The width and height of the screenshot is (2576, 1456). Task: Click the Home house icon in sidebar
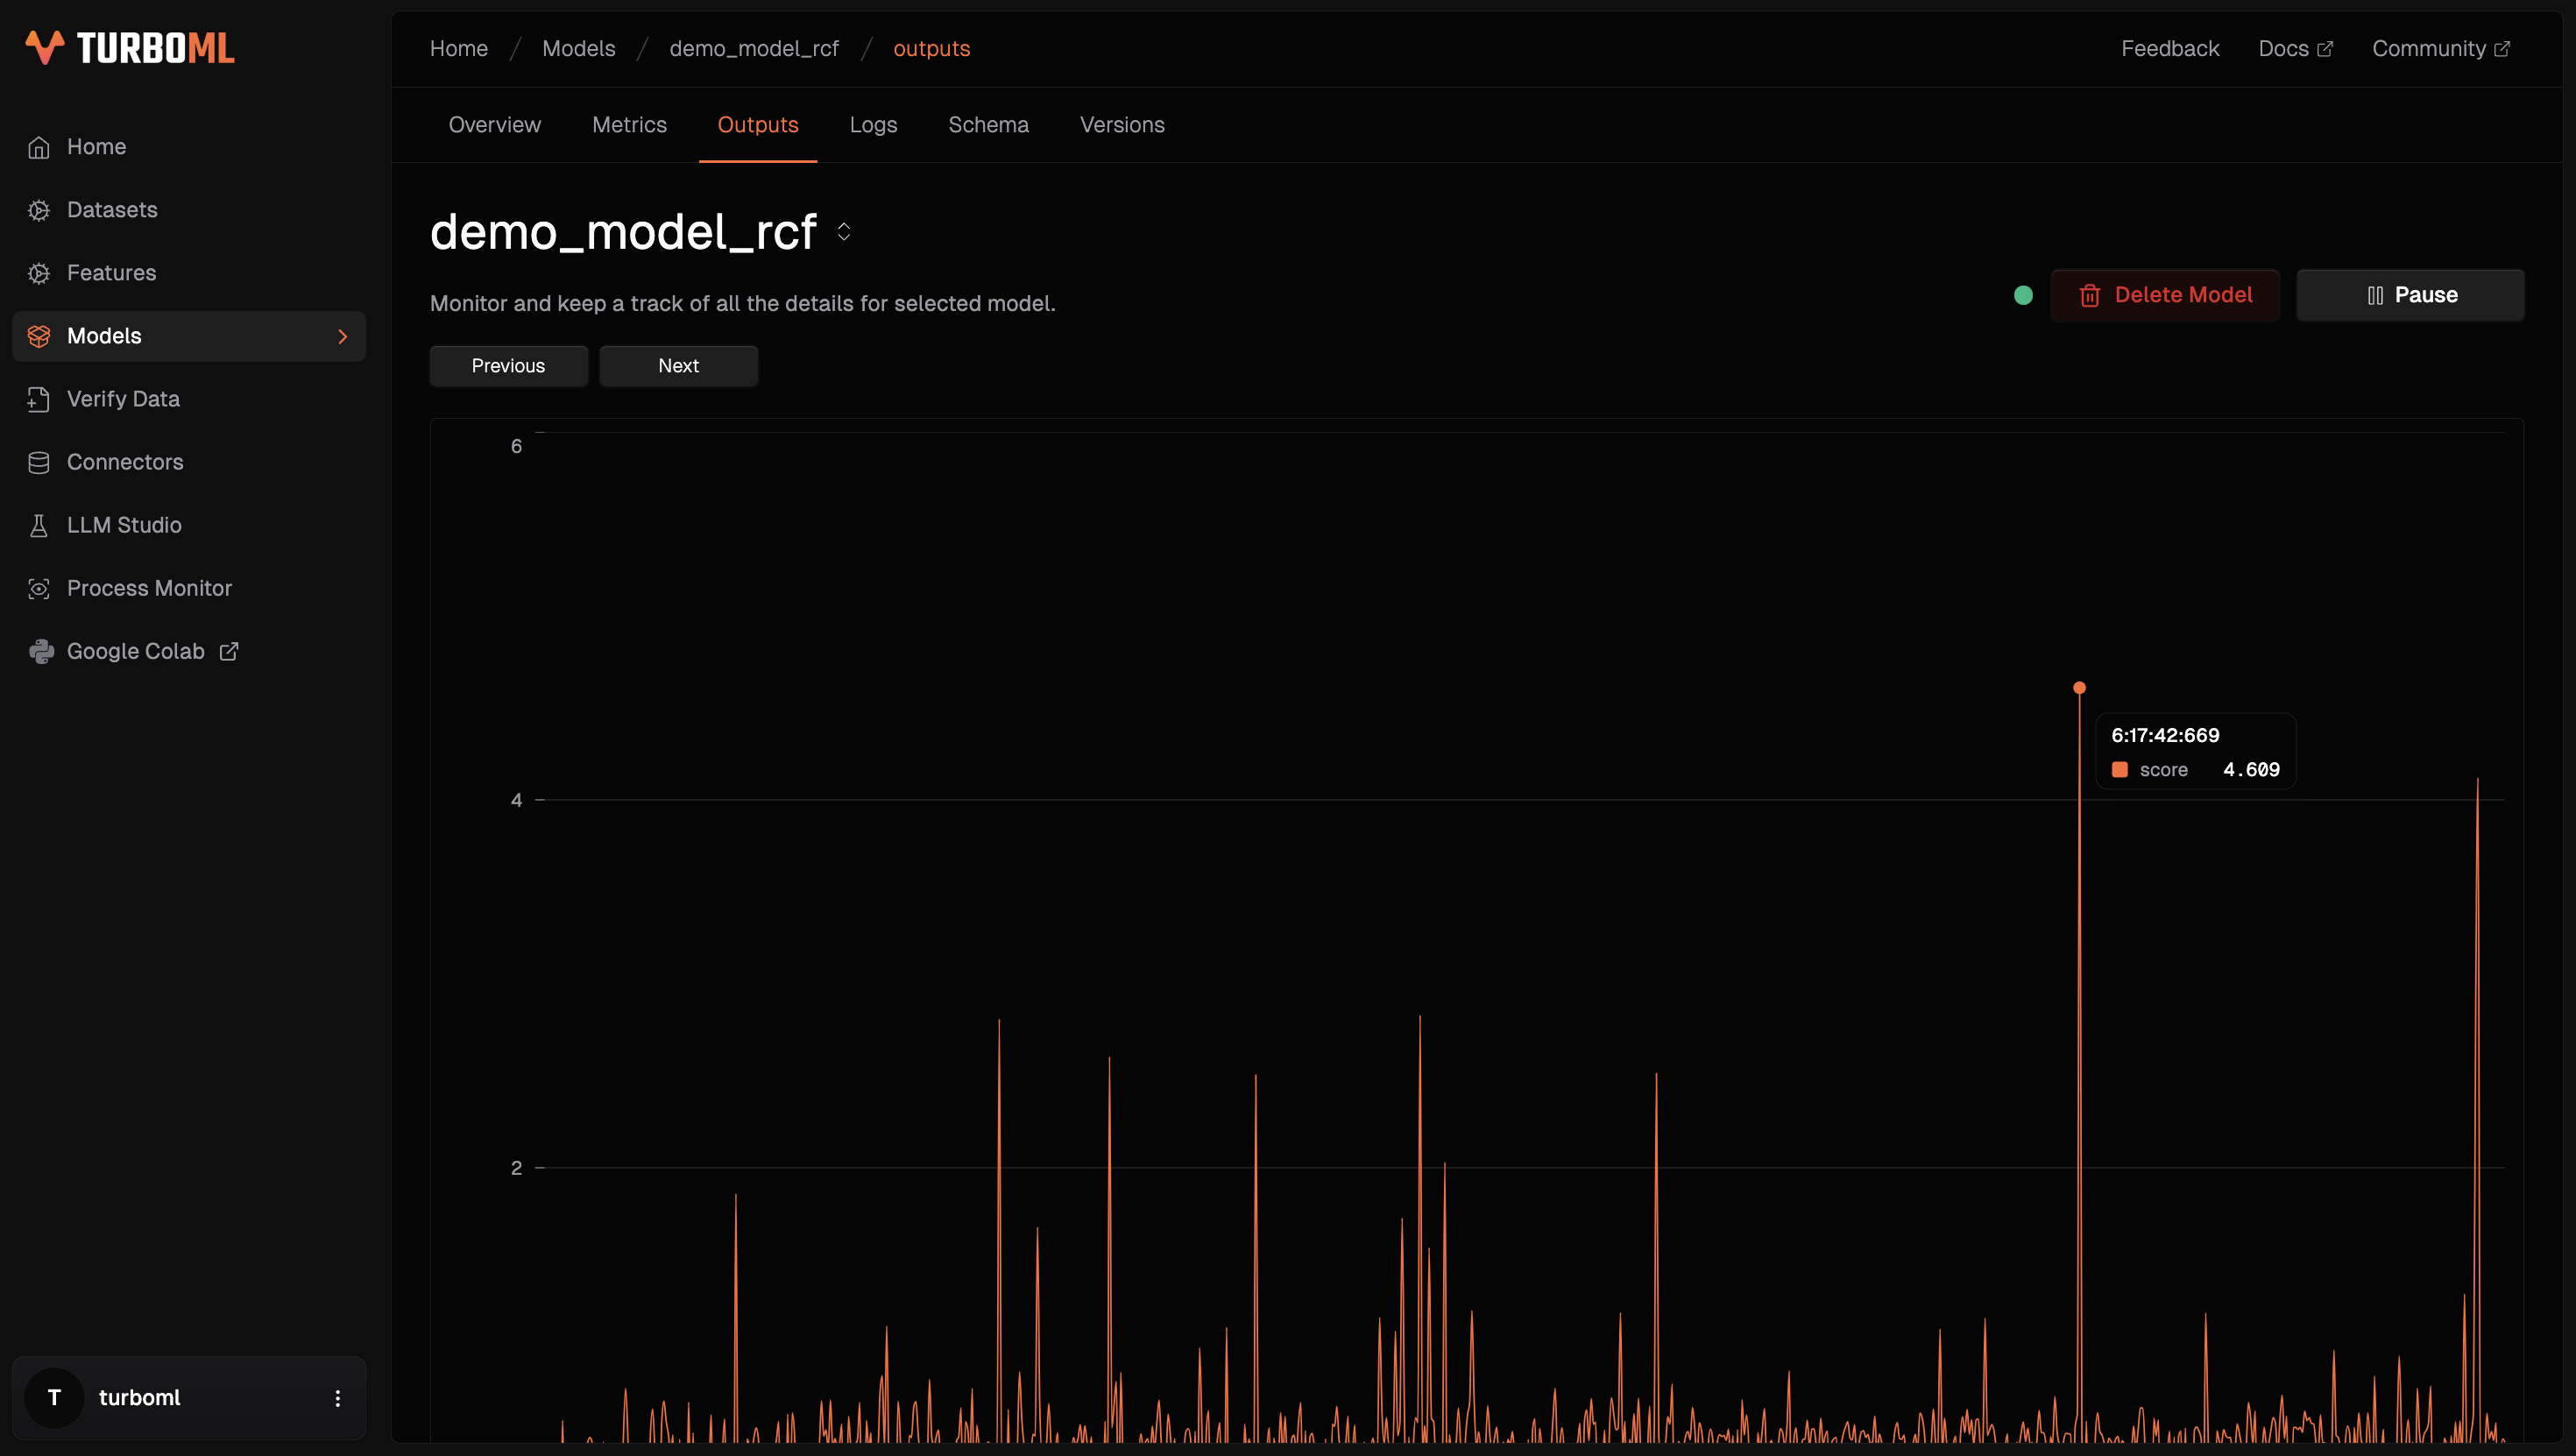39,147
